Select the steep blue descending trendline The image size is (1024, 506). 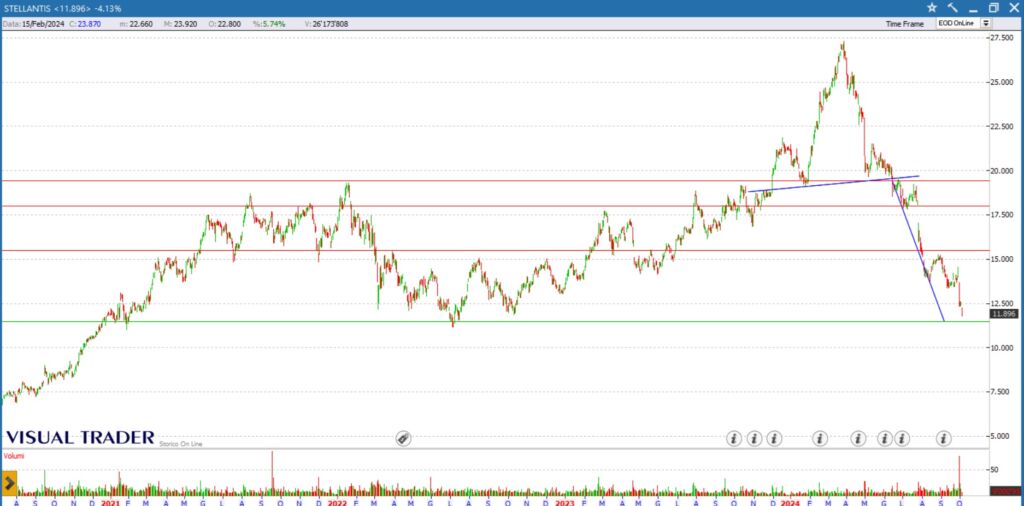click(918, 251)
